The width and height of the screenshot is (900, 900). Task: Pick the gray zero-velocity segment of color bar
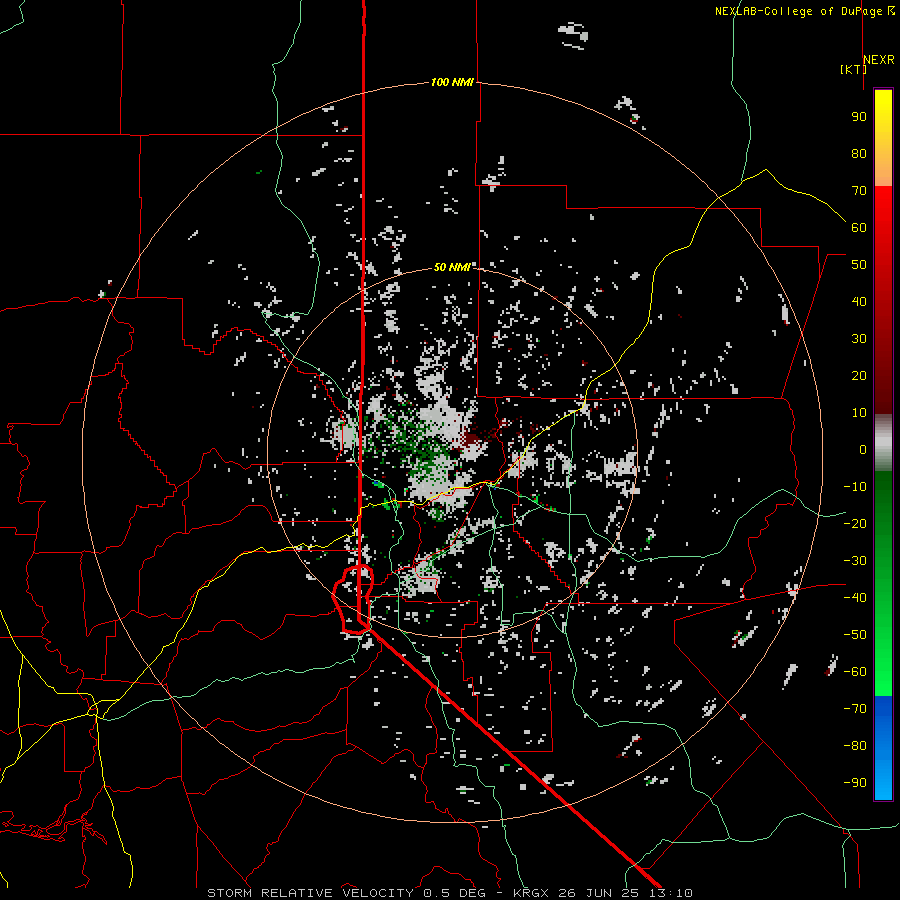[x=883, y=443]
